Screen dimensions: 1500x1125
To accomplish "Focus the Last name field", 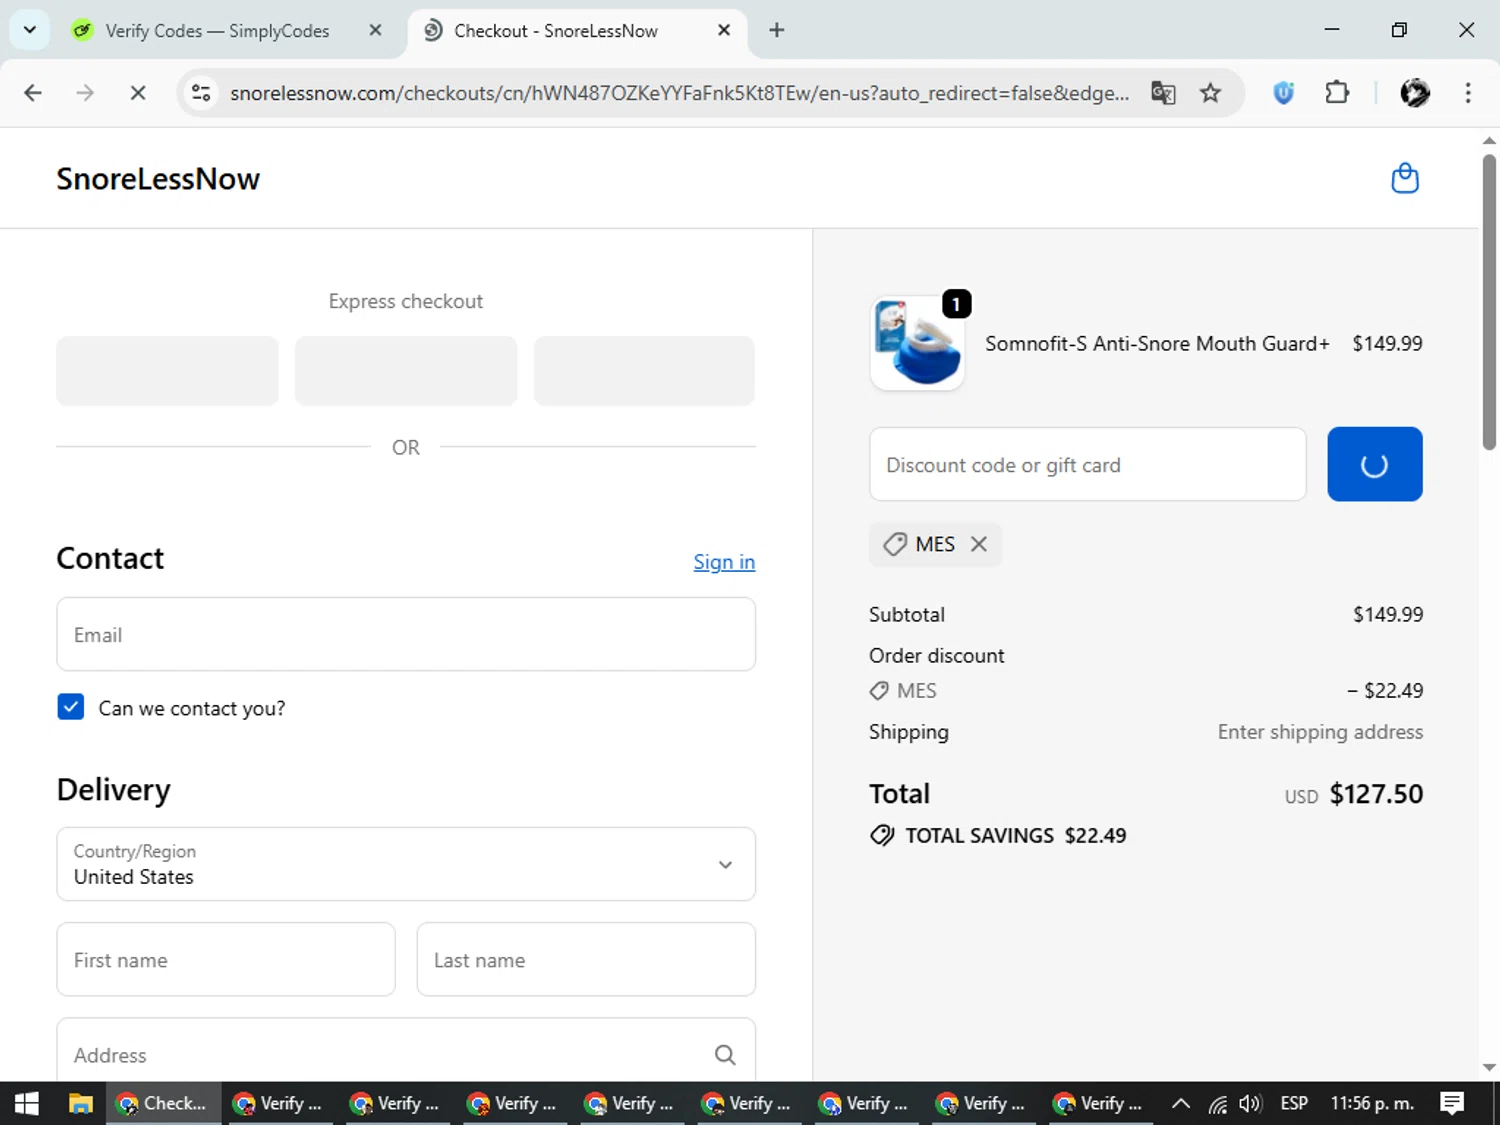I will point(586,959).
